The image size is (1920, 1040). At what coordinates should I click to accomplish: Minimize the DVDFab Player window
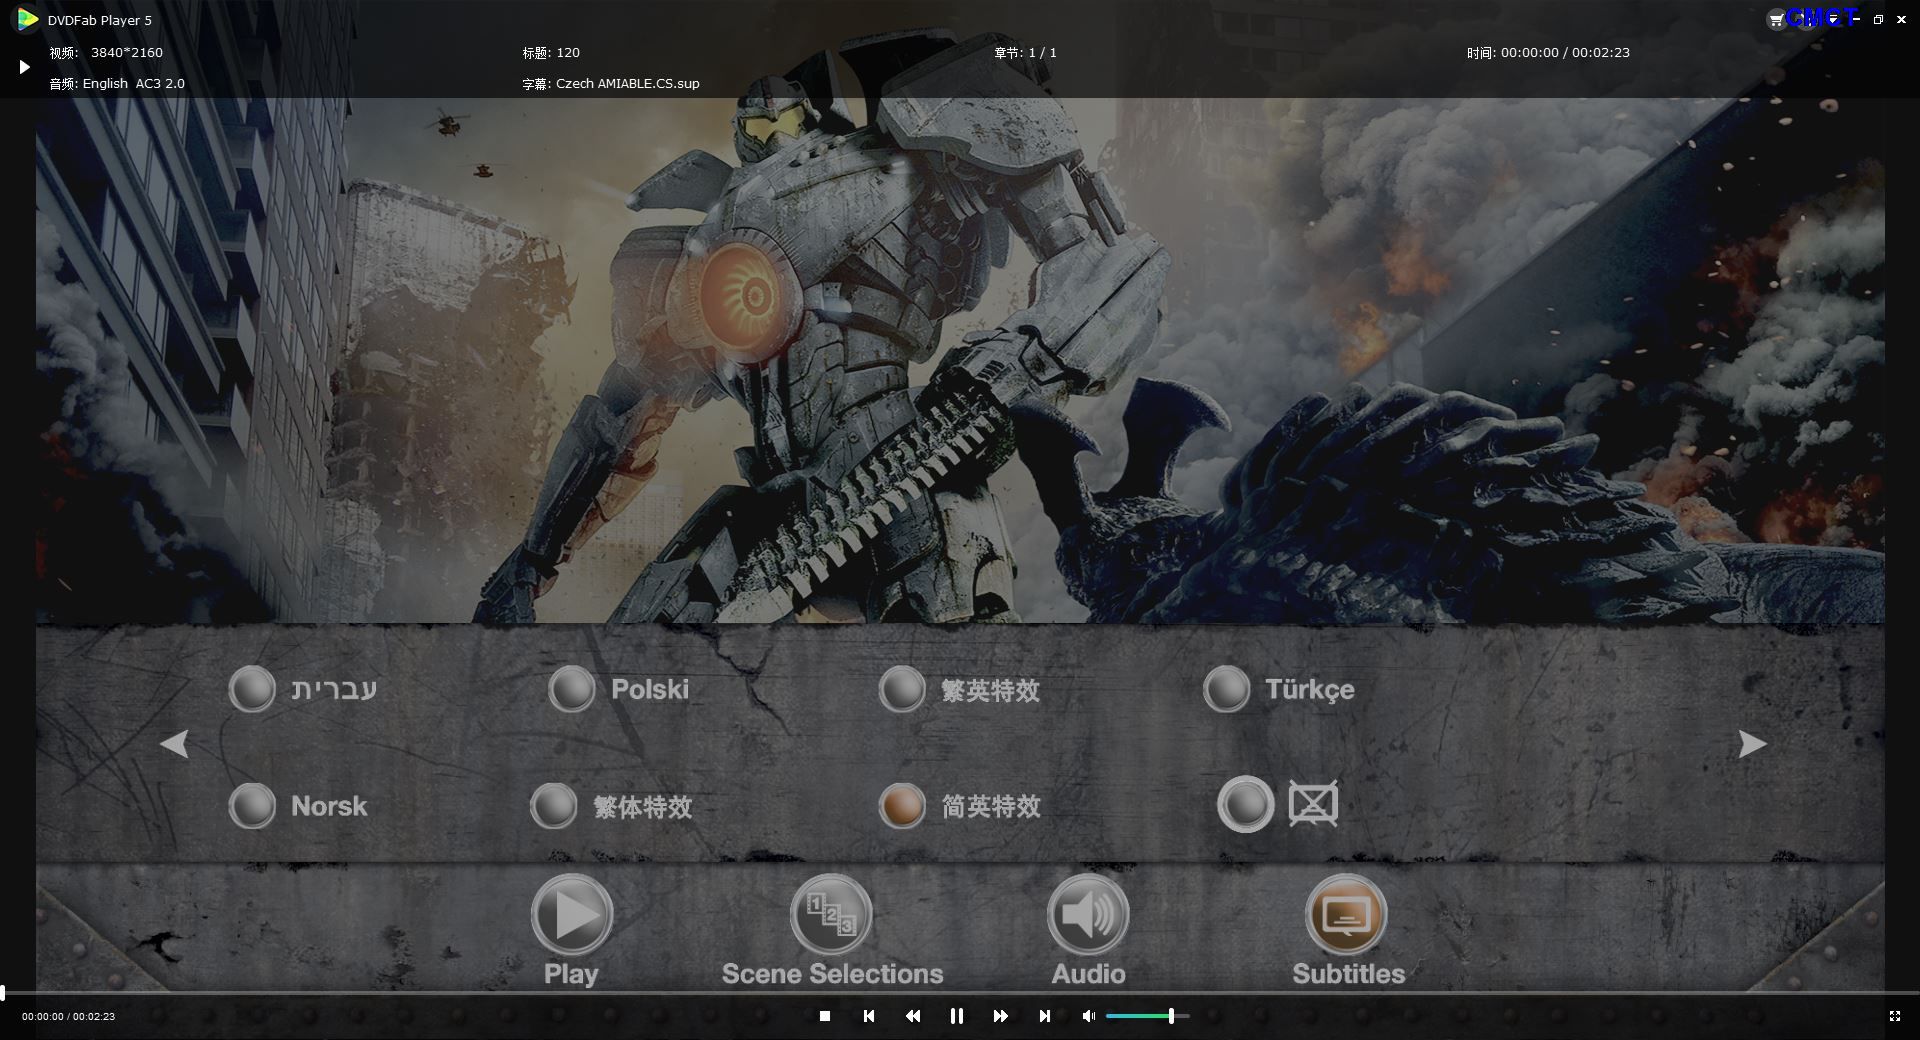[x=1856, y=20]
